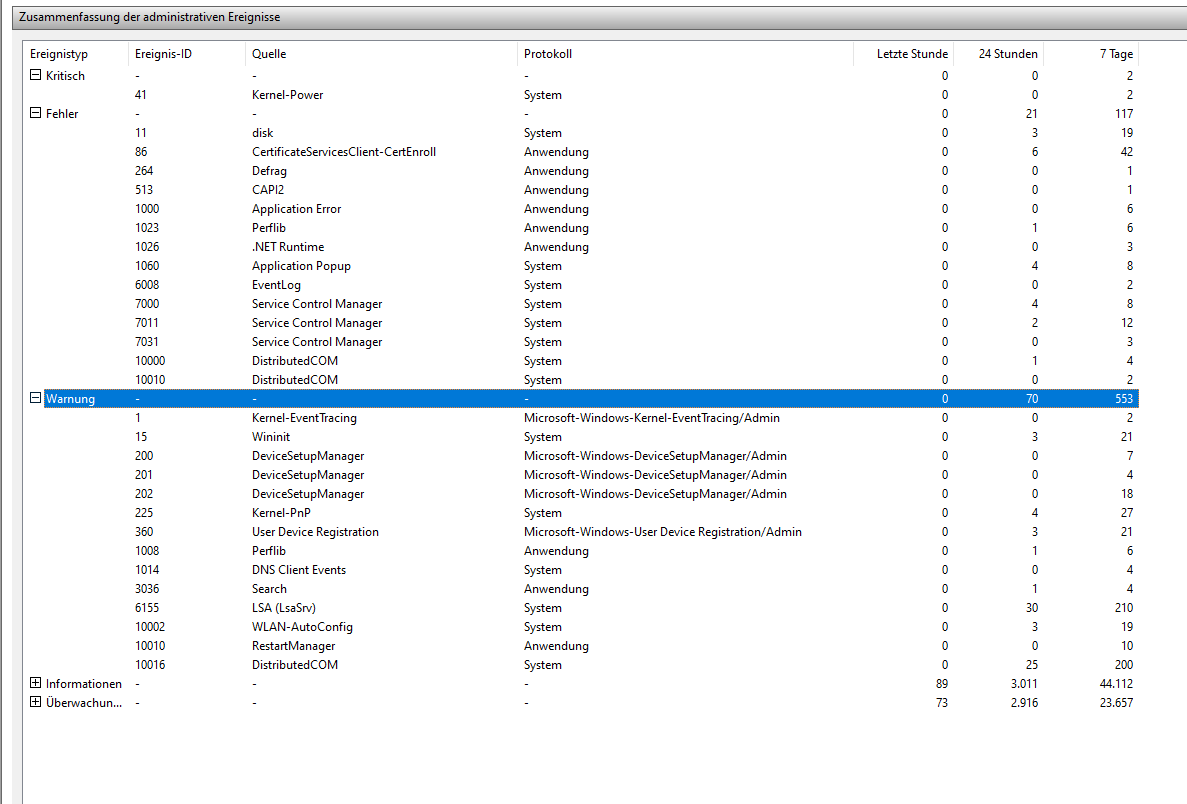
Task: Select the Kernel-Power event 41 row
Action: point(581,95)
